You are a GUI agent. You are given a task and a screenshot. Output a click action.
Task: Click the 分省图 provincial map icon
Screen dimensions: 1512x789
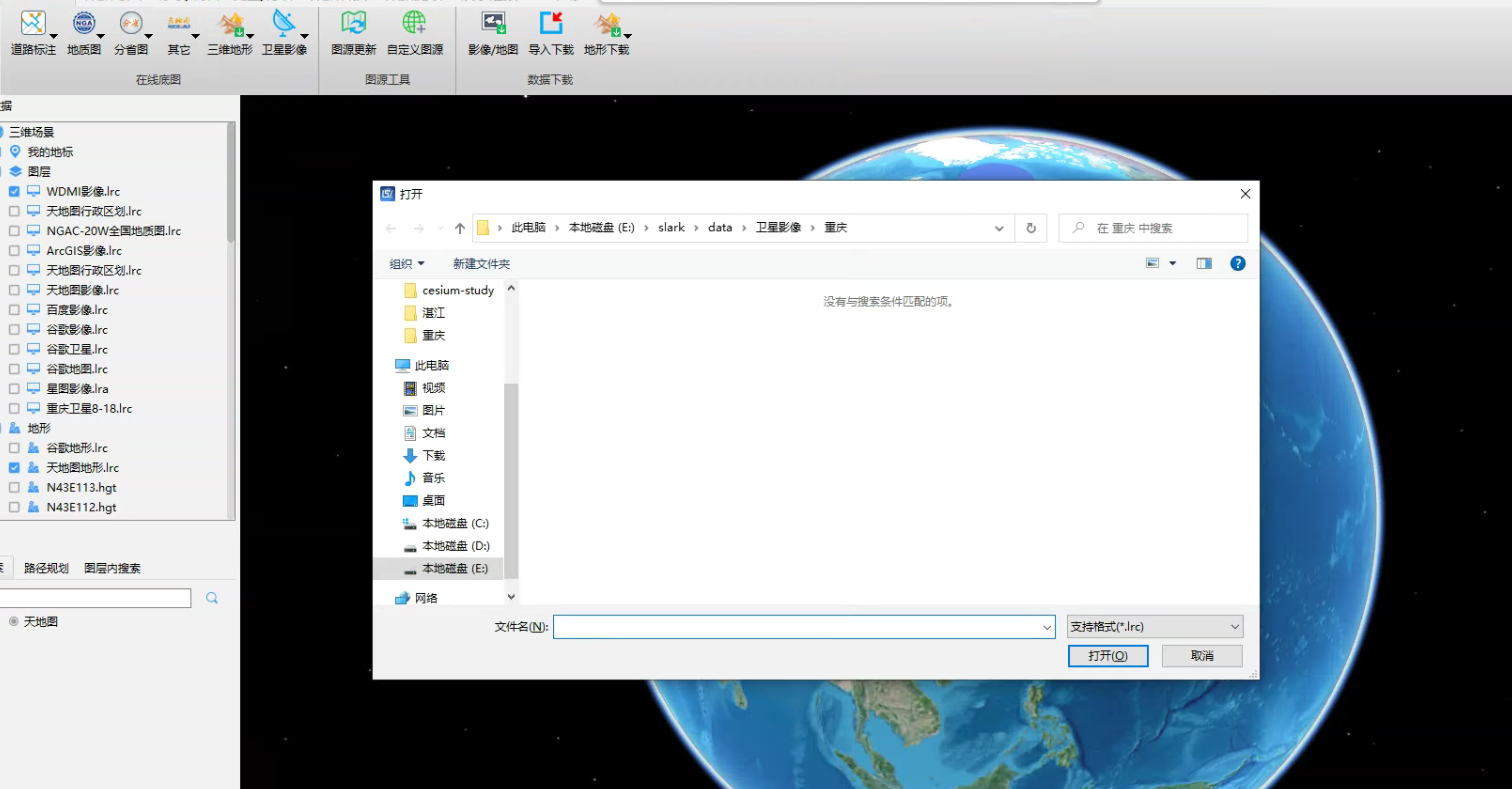tap(130, 23)
